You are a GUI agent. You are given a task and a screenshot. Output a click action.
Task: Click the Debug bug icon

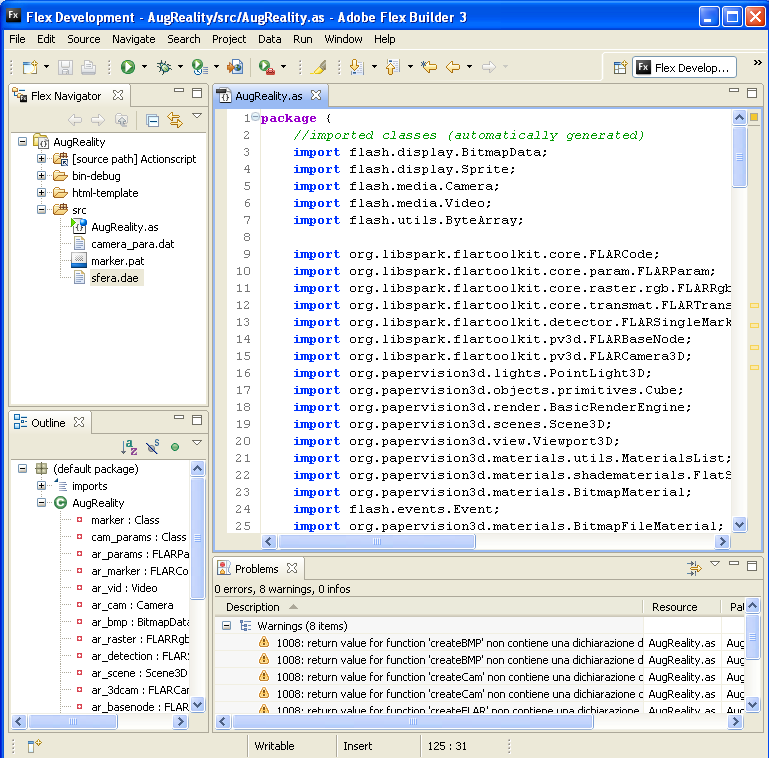[x=164, y=67]
